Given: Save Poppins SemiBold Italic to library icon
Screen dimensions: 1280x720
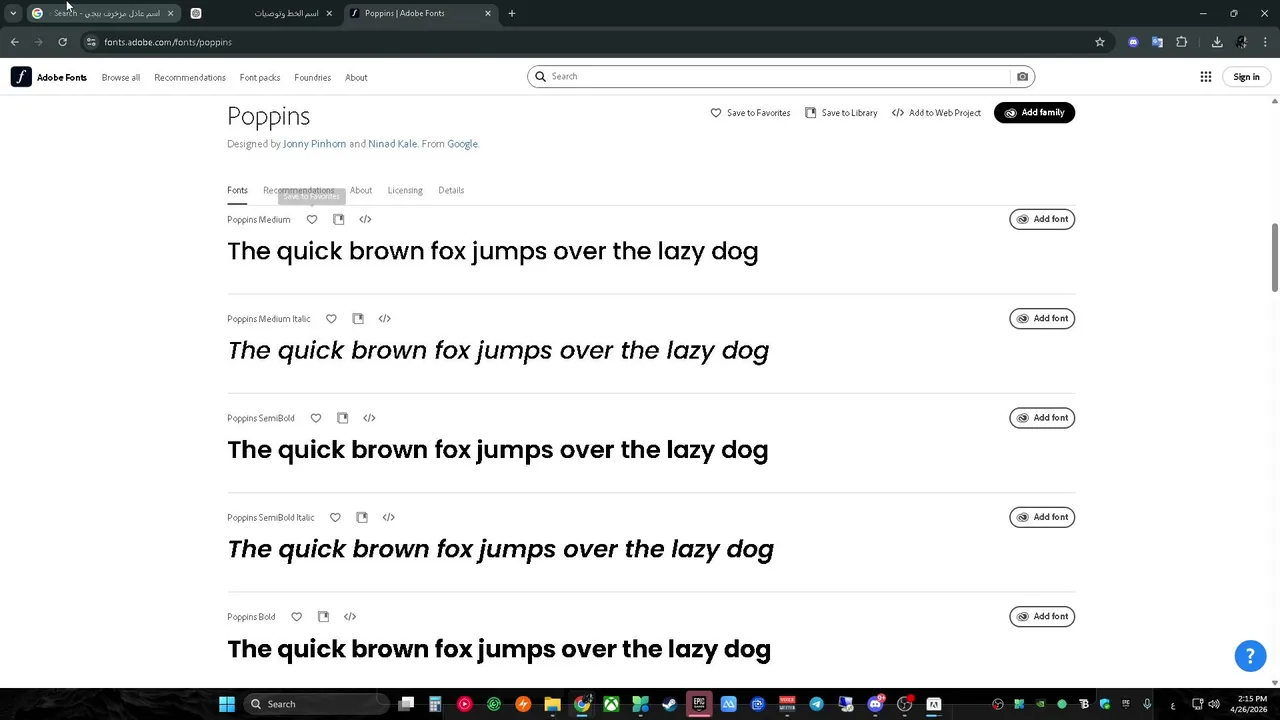Looking at the screenshot, I should pos(362,517).
